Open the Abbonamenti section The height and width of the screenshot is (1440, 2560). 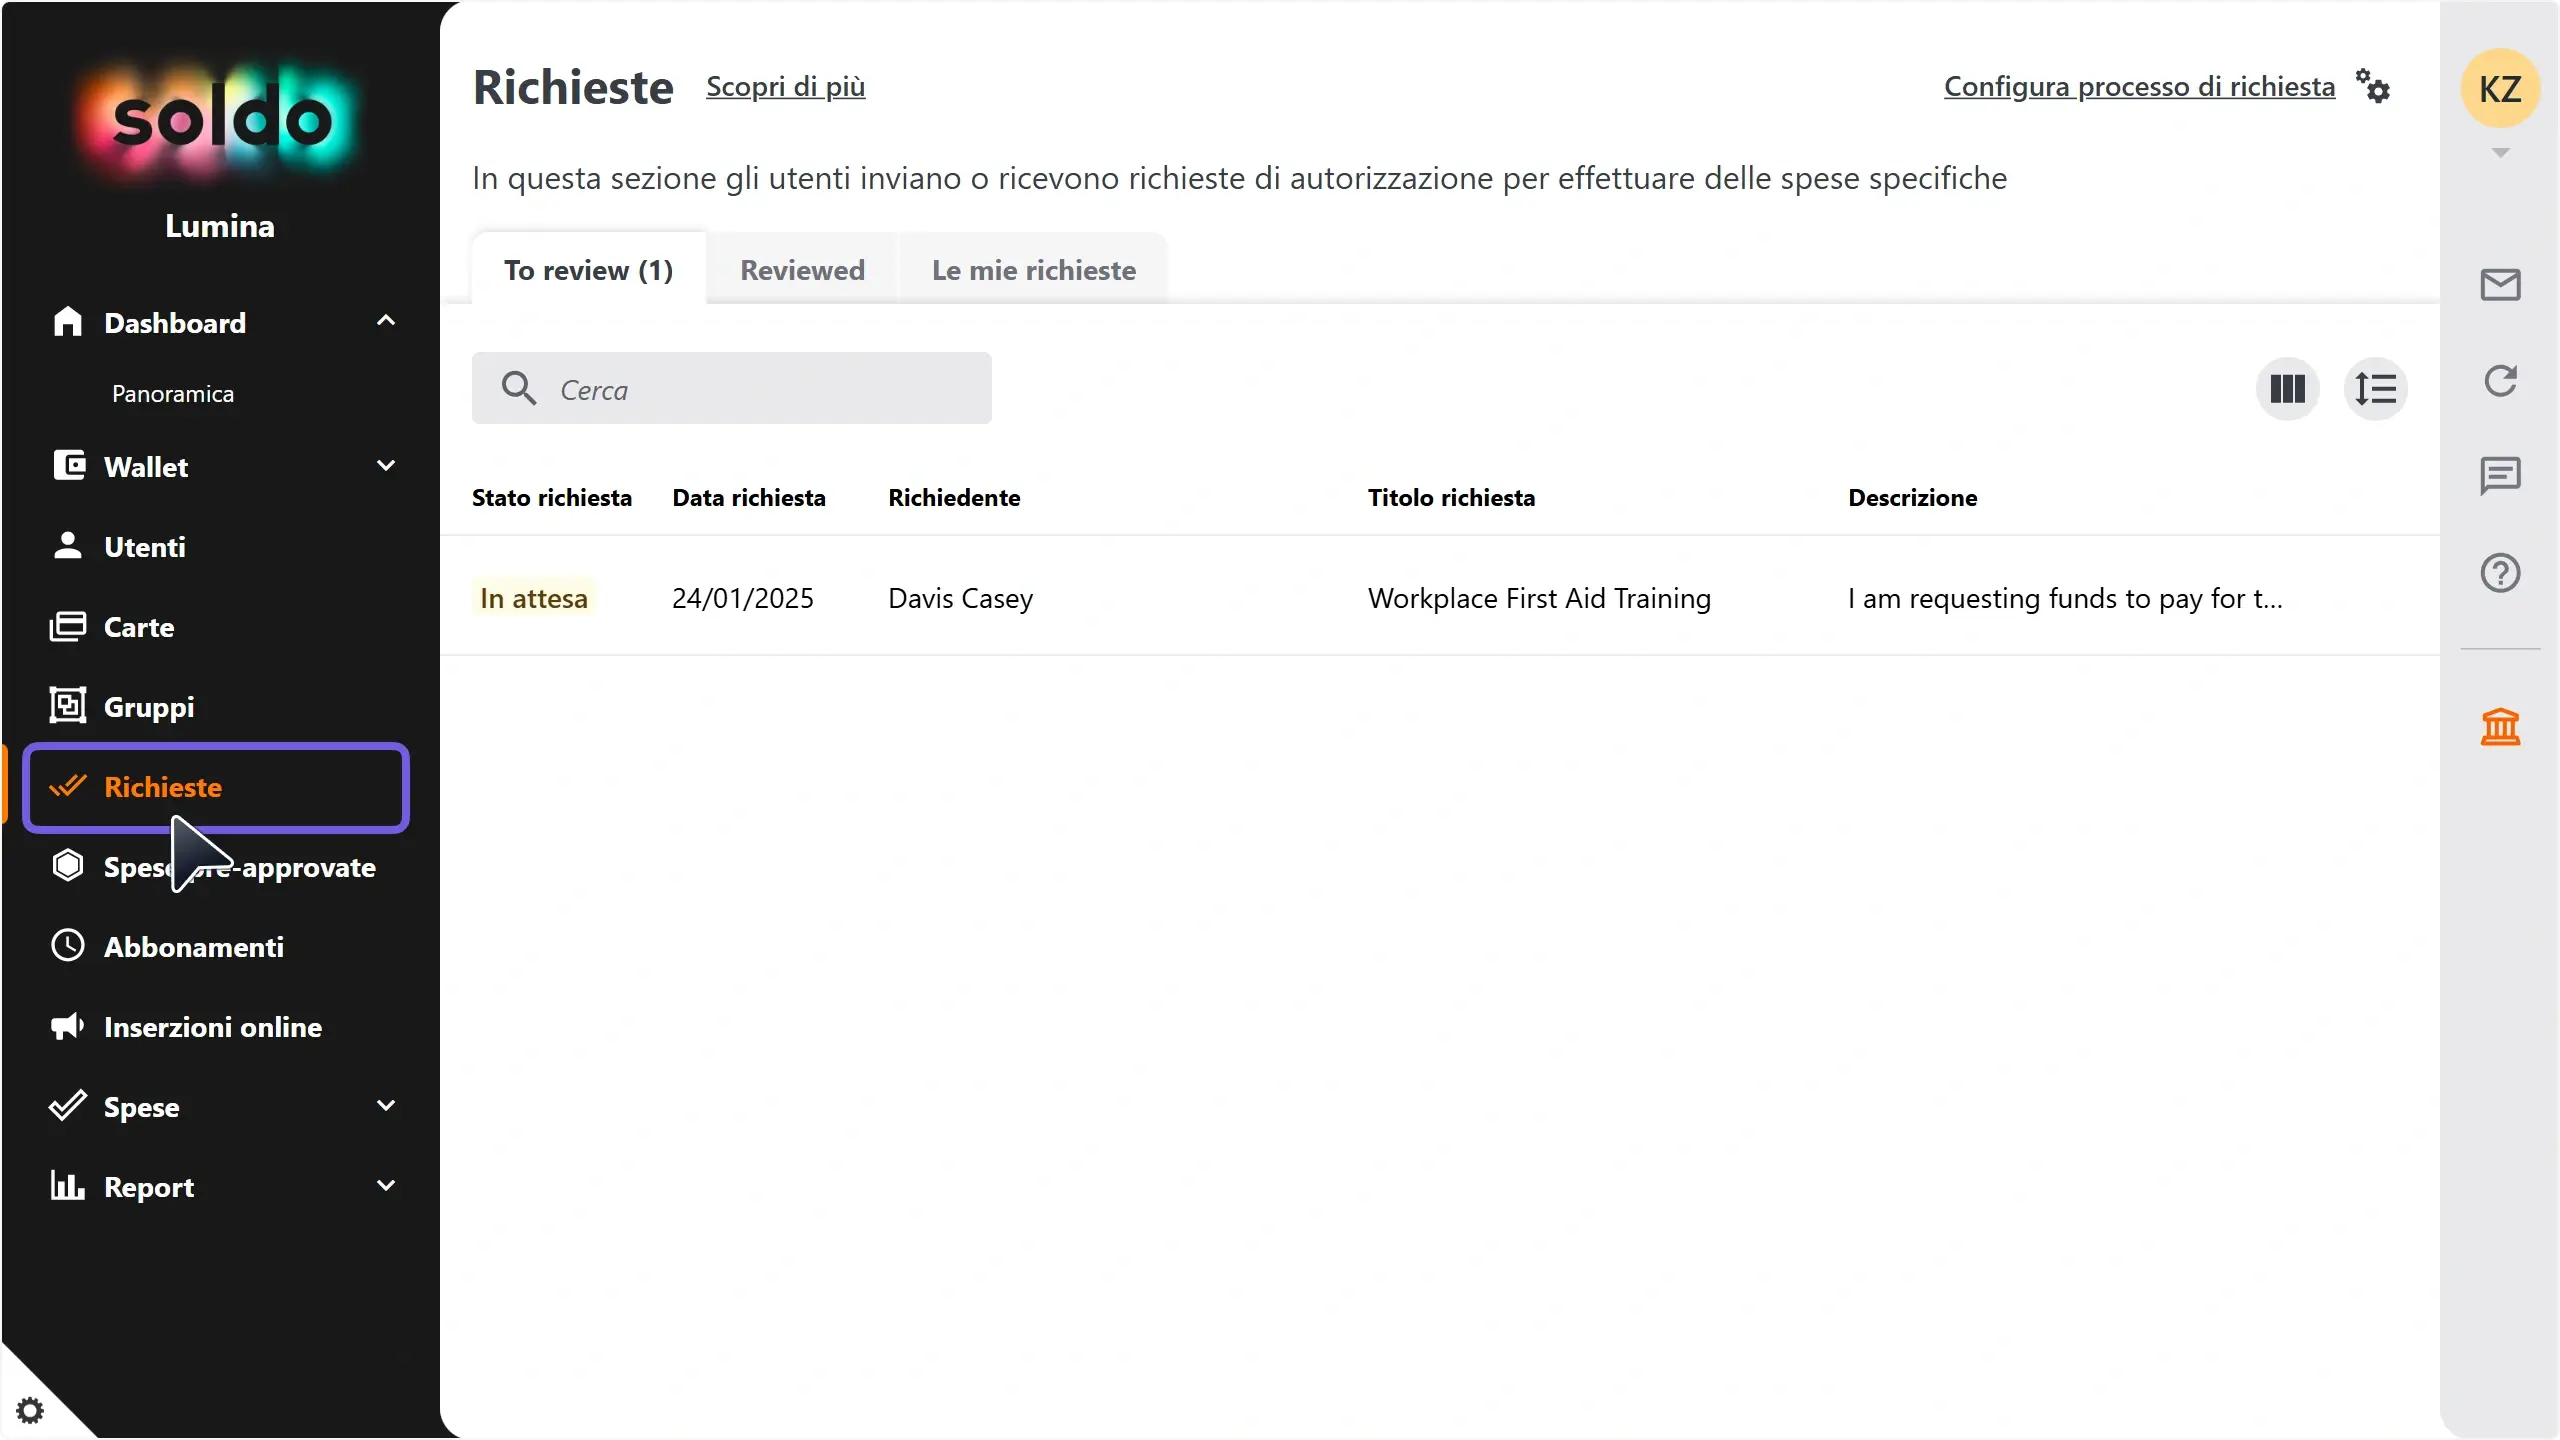pos(194,947)
